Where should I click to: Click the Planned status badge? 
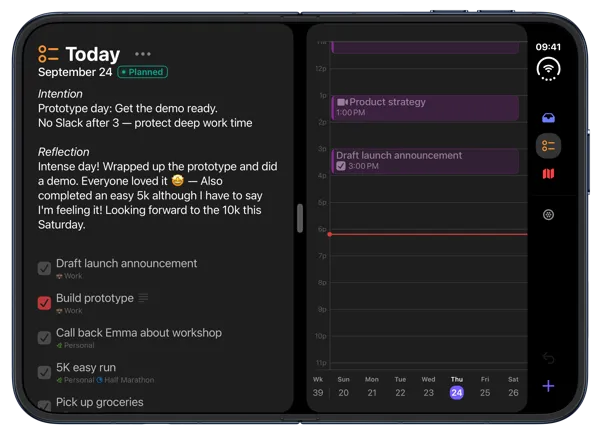click(x=142, y=72)
